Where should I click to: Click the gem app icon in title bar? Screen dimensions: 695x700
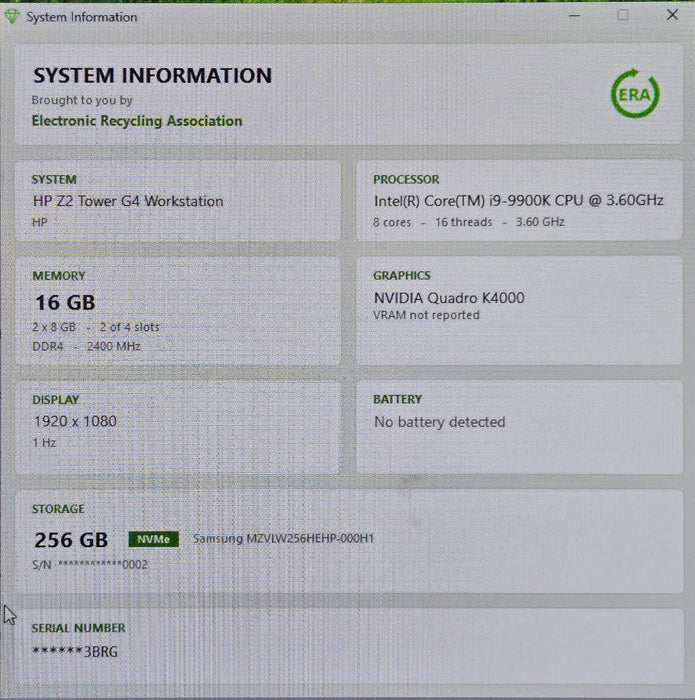coord(12,17)
